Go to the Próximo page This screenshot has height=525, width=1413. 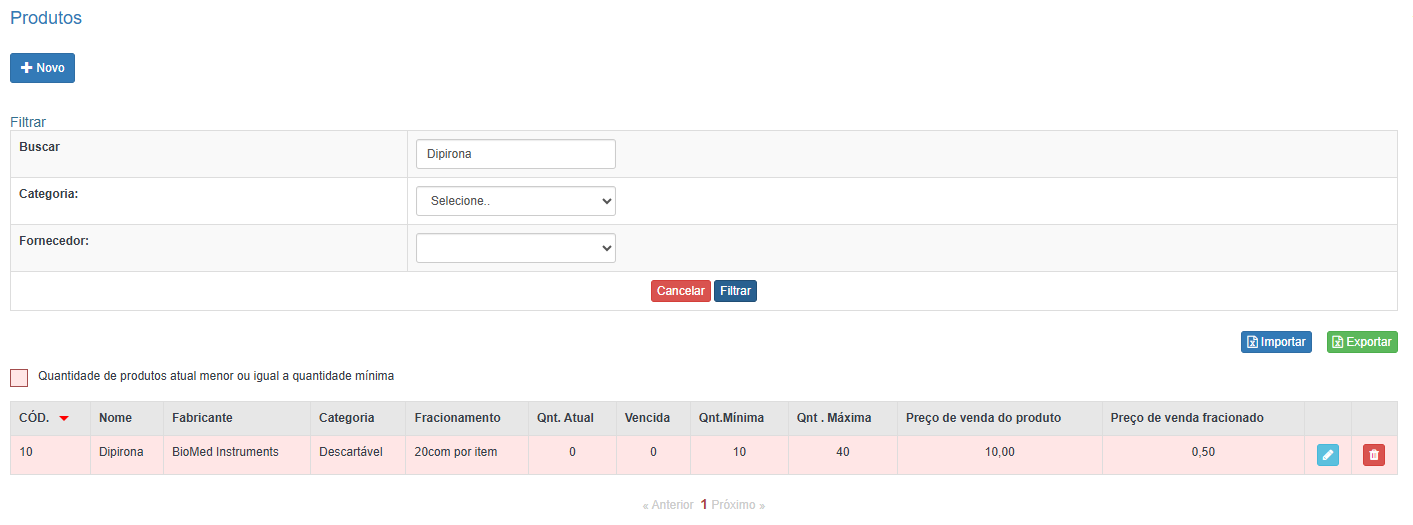coord(738,505)
